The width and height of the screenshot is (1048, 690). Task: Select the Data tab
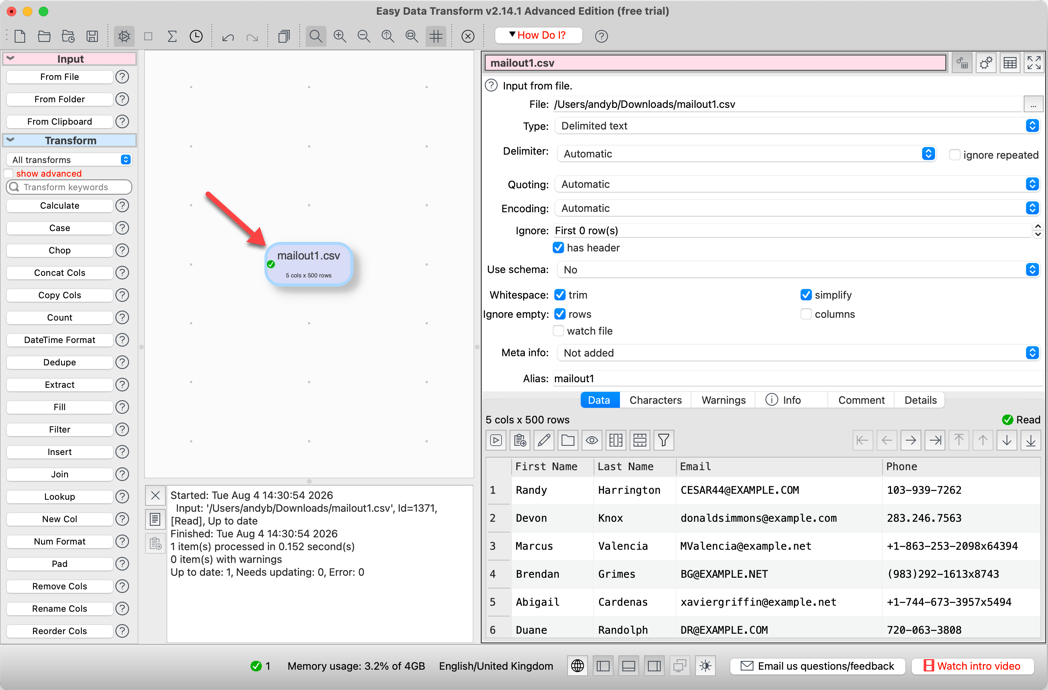click(599, 400)
